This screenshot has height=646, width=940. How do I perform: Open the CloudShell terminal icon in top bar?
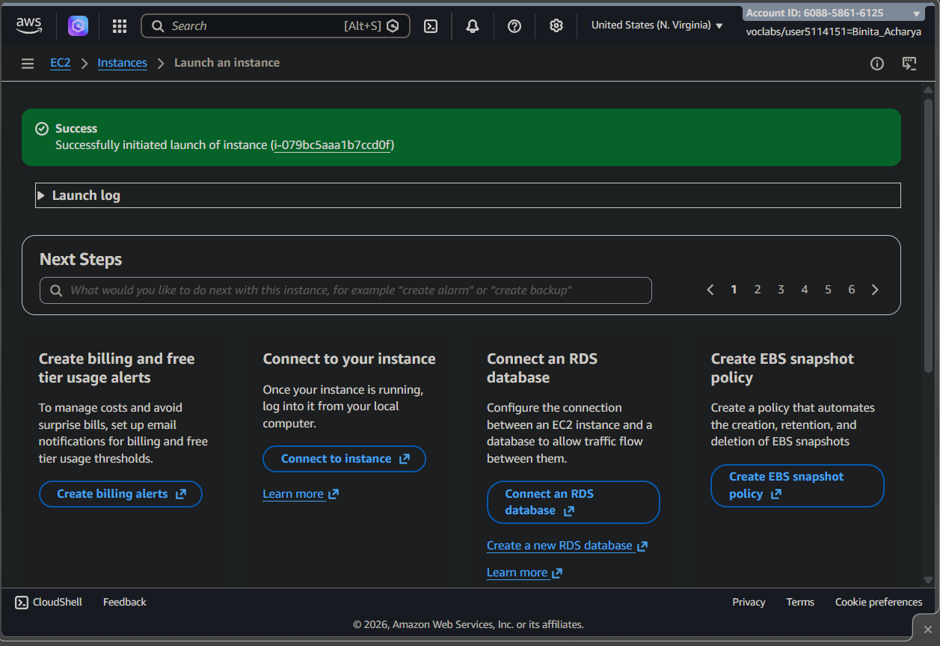coord(430,26)
